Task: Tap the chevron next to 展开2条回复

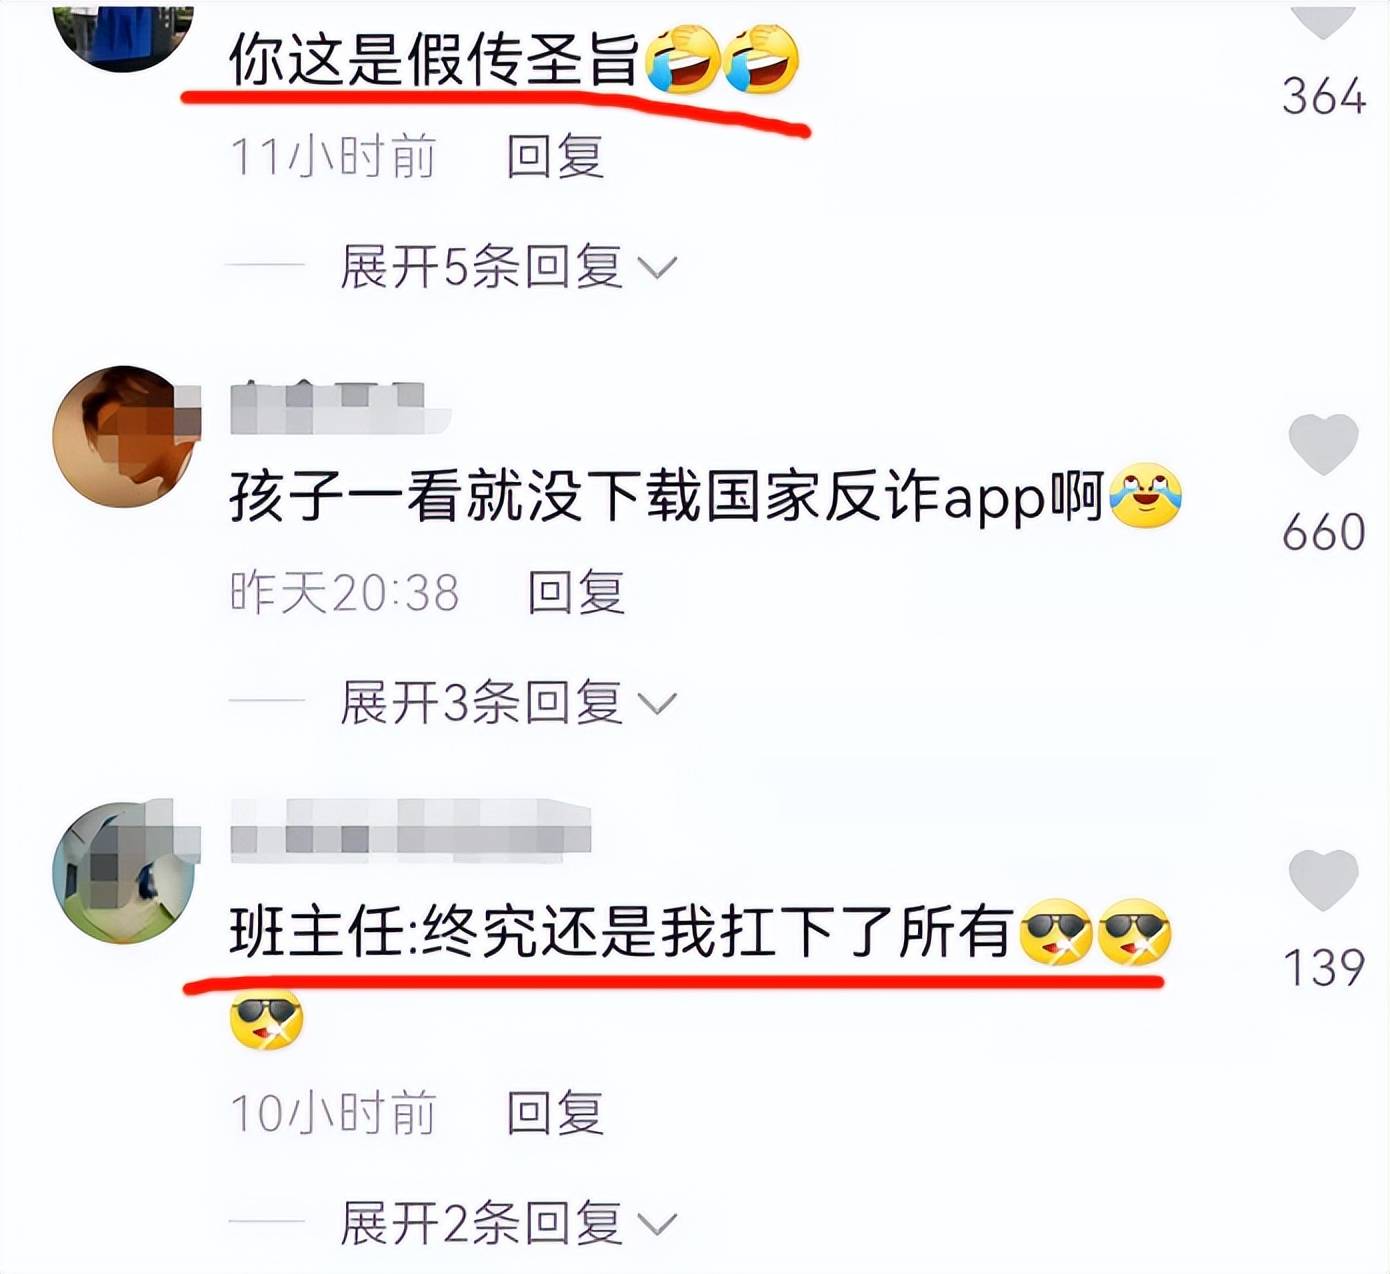Action: click(x=657, y=1224)
